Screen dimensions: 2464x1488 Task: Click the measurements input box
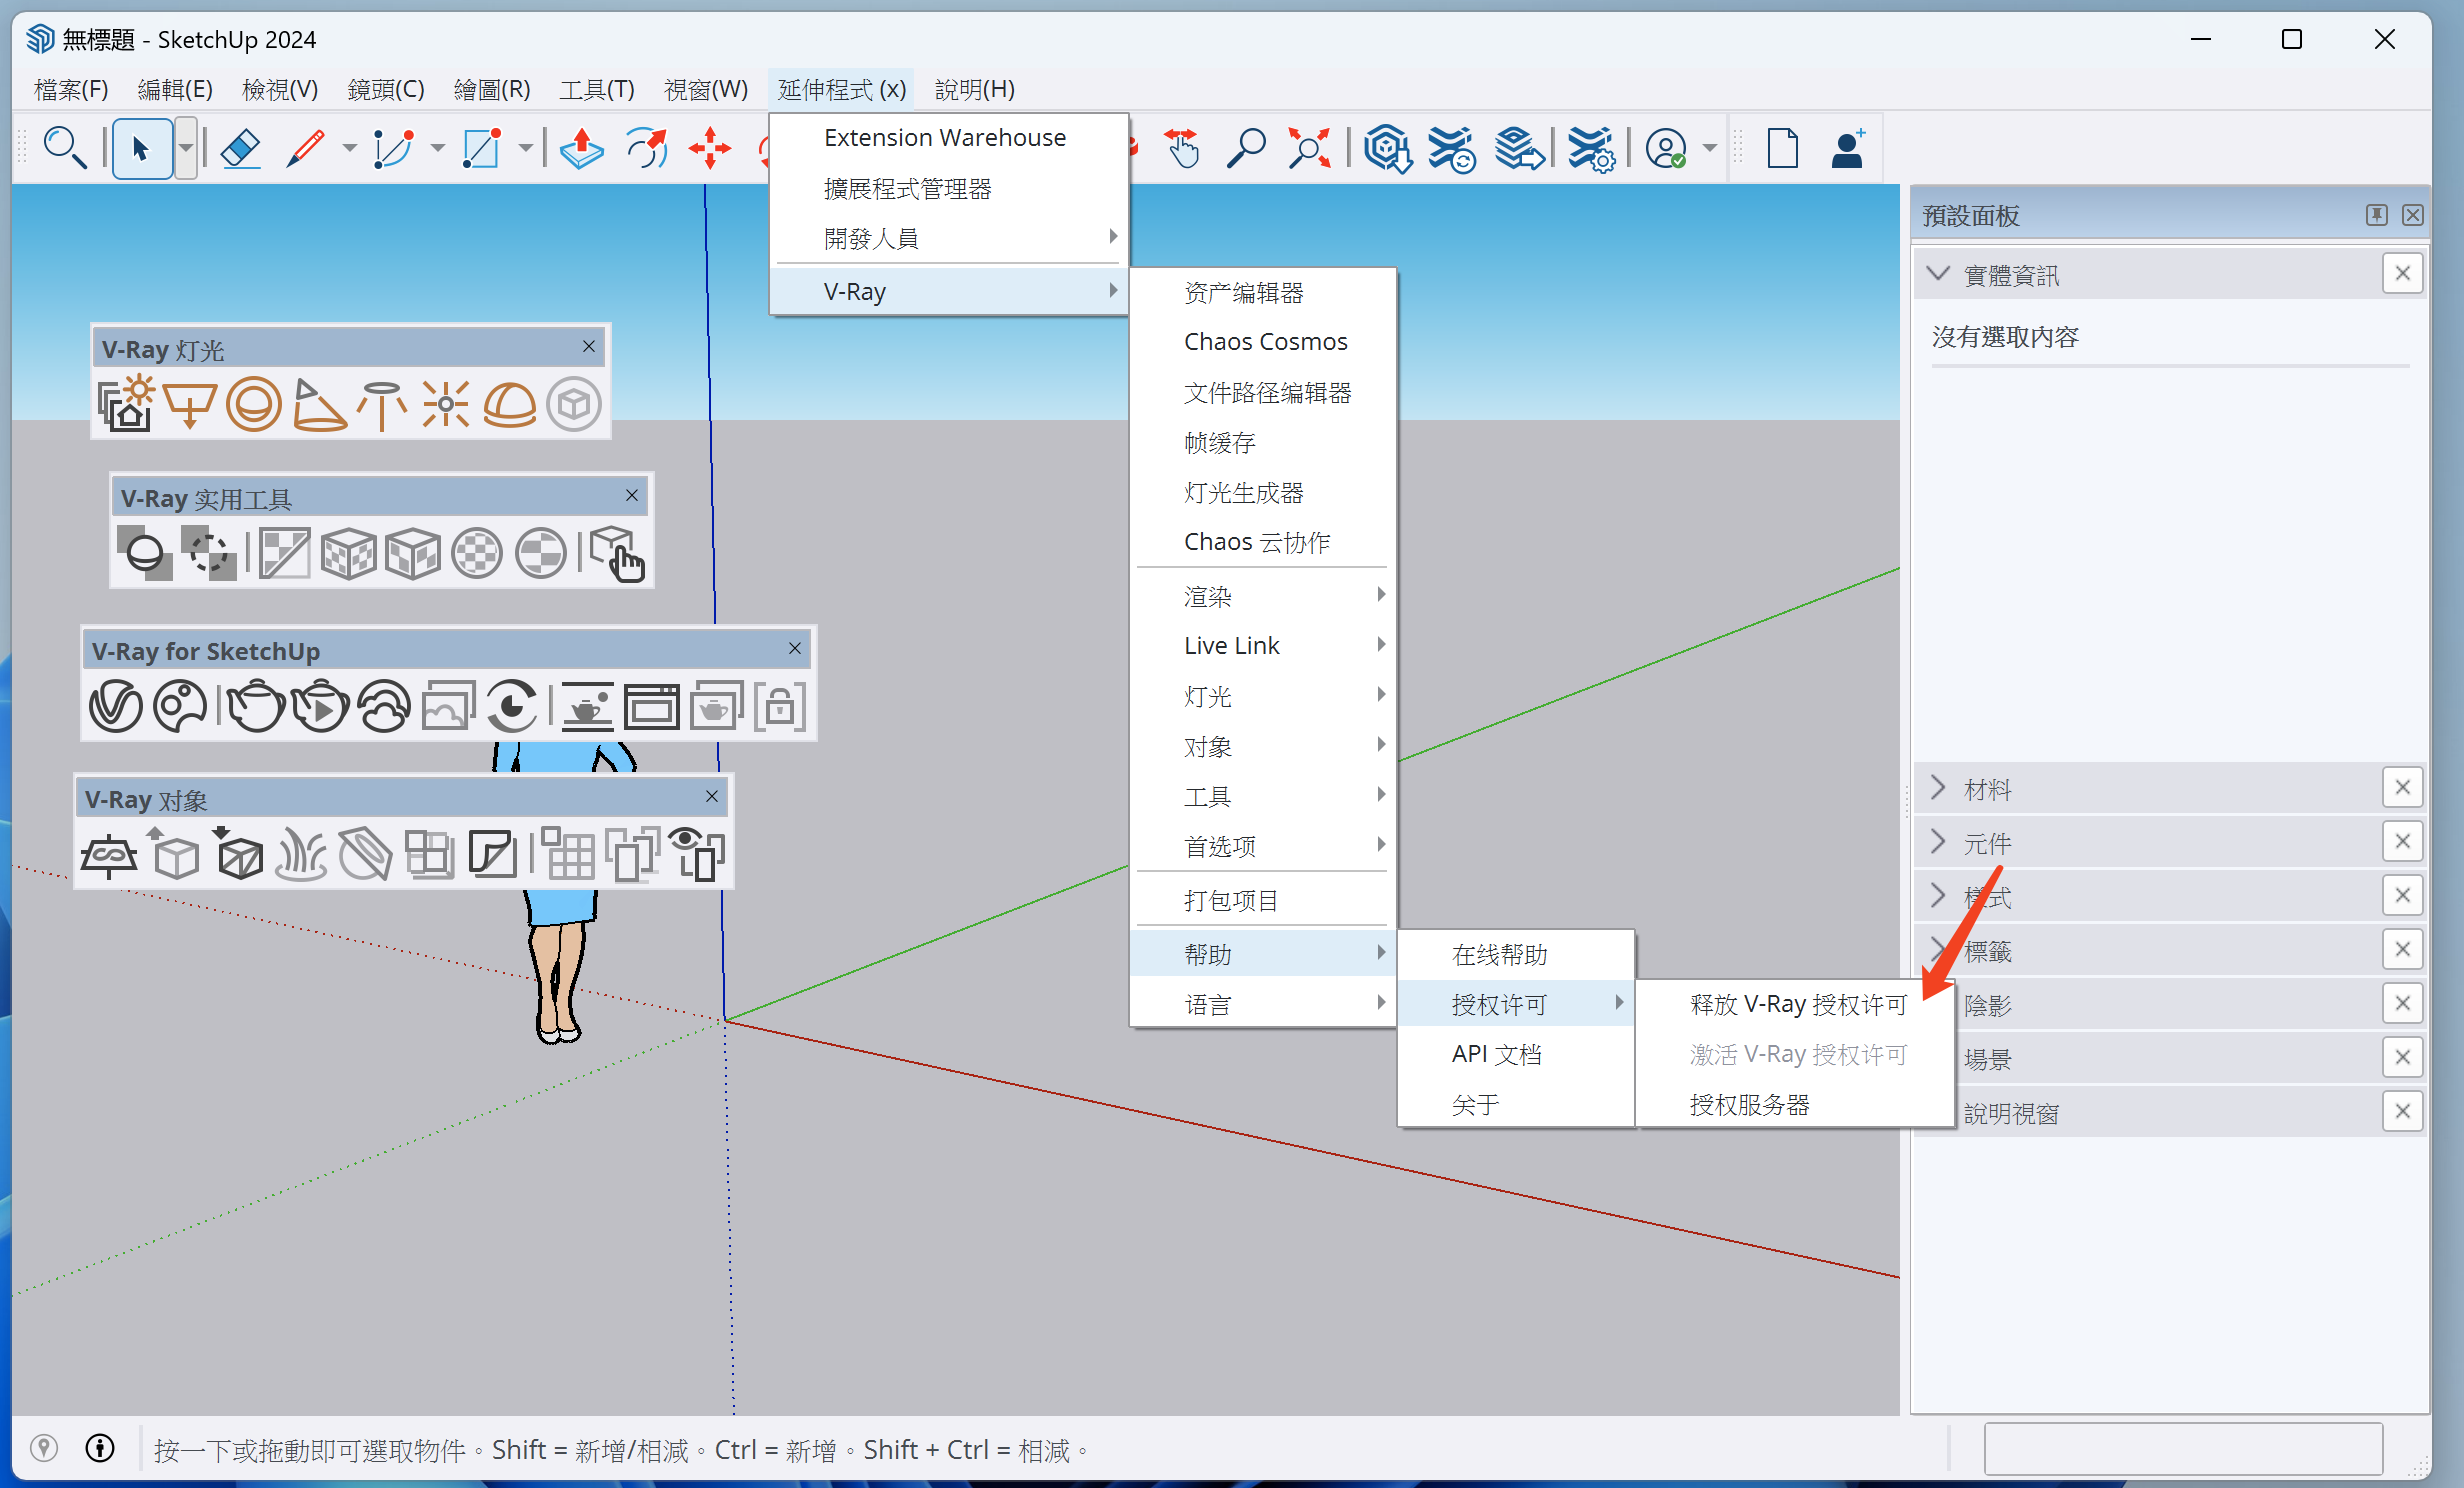pos(2182,1448)
